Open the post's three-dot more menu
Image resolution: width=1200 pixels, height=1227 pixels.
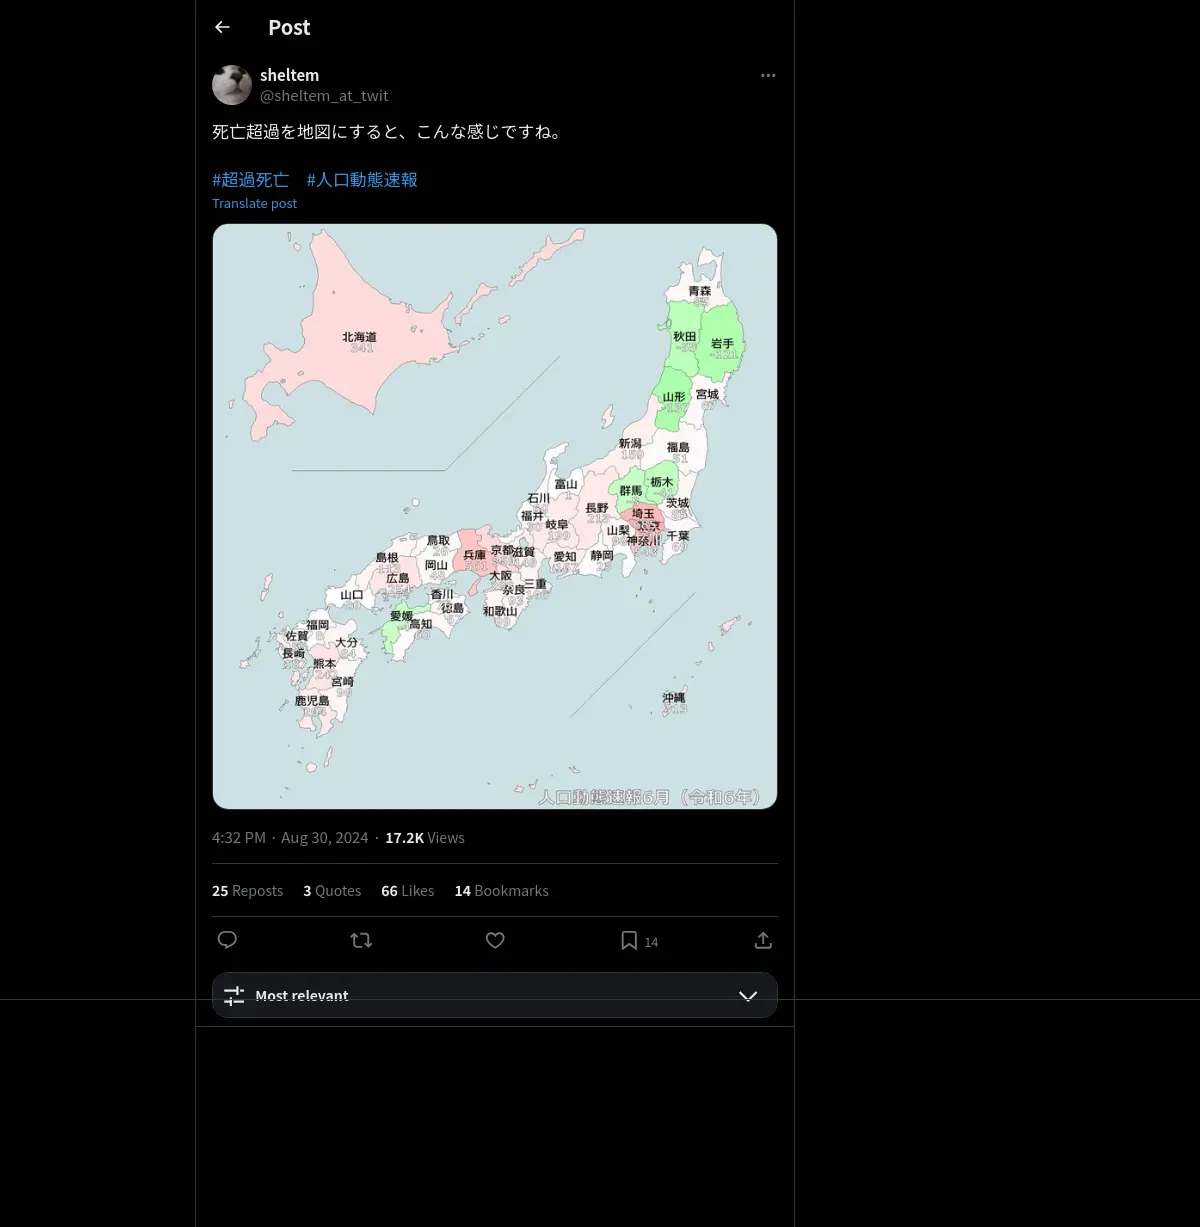pos(768,75)
